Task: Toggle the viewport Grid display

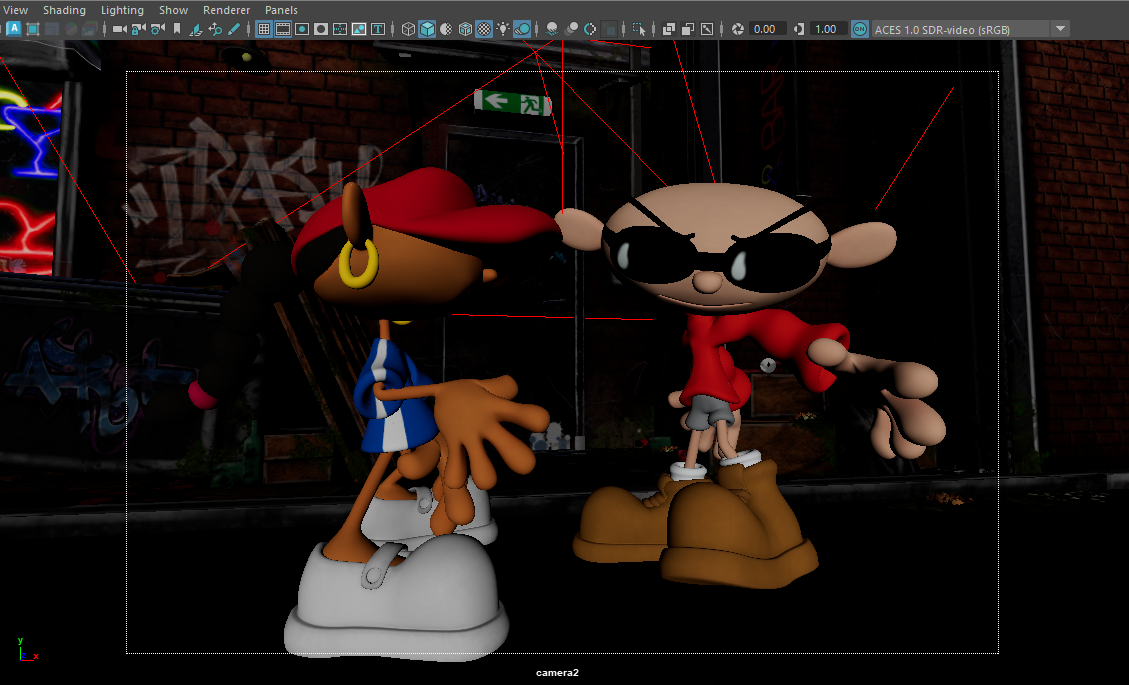Action: coord(264,29)
